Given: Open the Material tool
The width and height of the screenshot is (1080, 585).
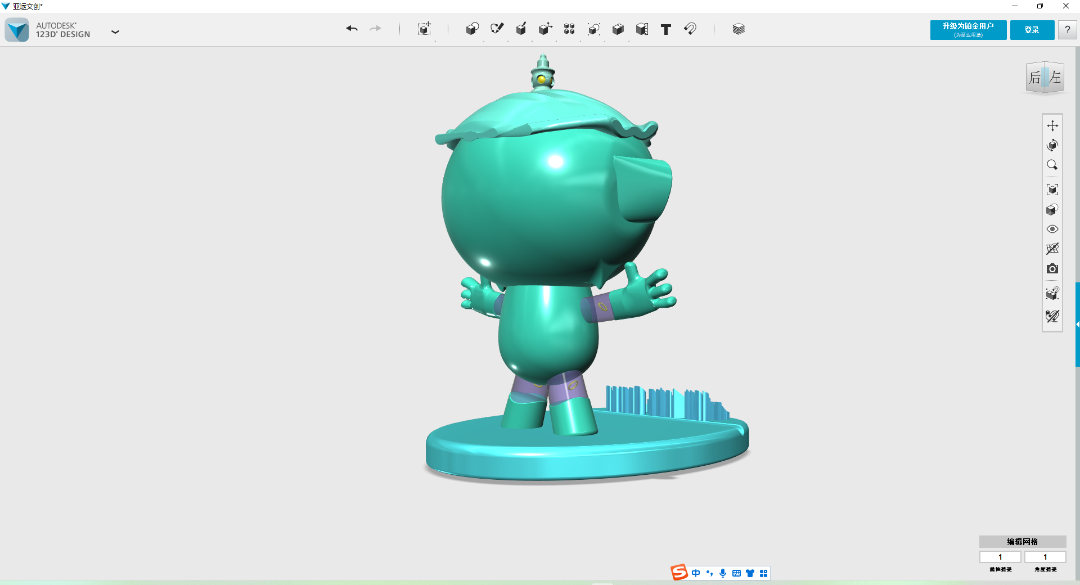Looking at the screenshot, I should (x=738, y=29).
